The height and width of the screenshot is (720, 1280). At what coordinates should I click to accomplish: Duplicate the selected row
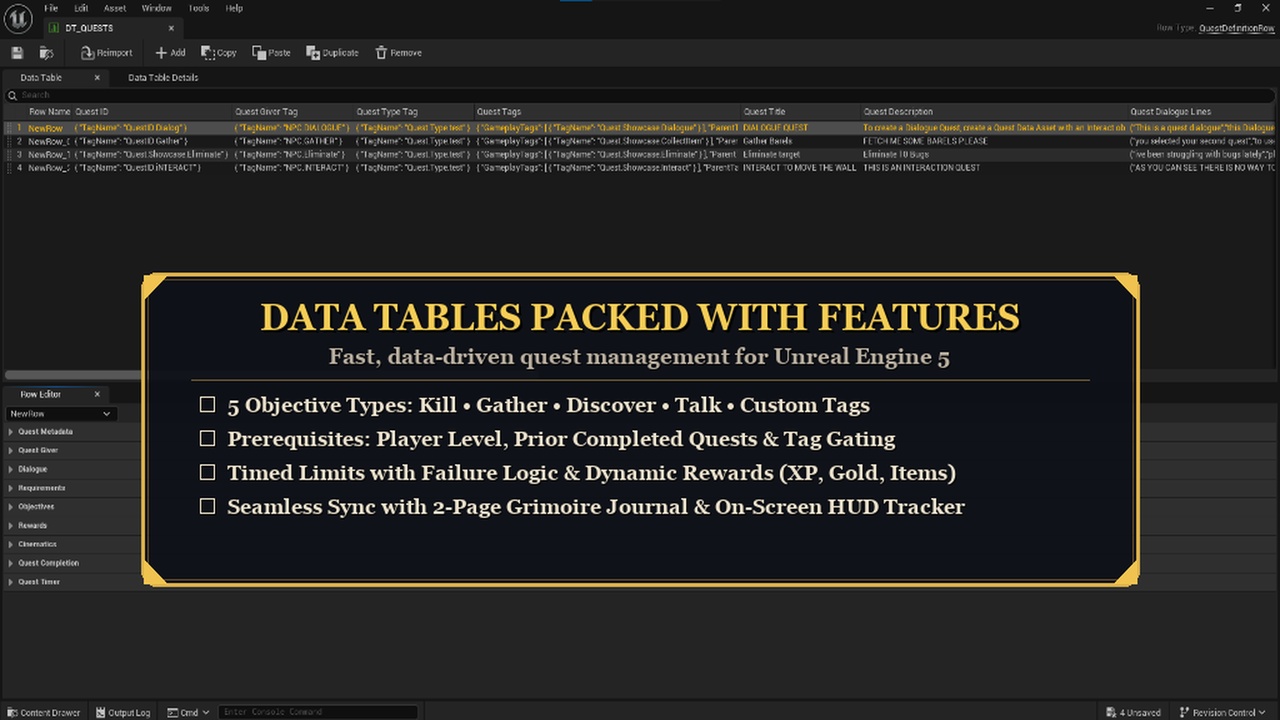[x=332, y=53]
